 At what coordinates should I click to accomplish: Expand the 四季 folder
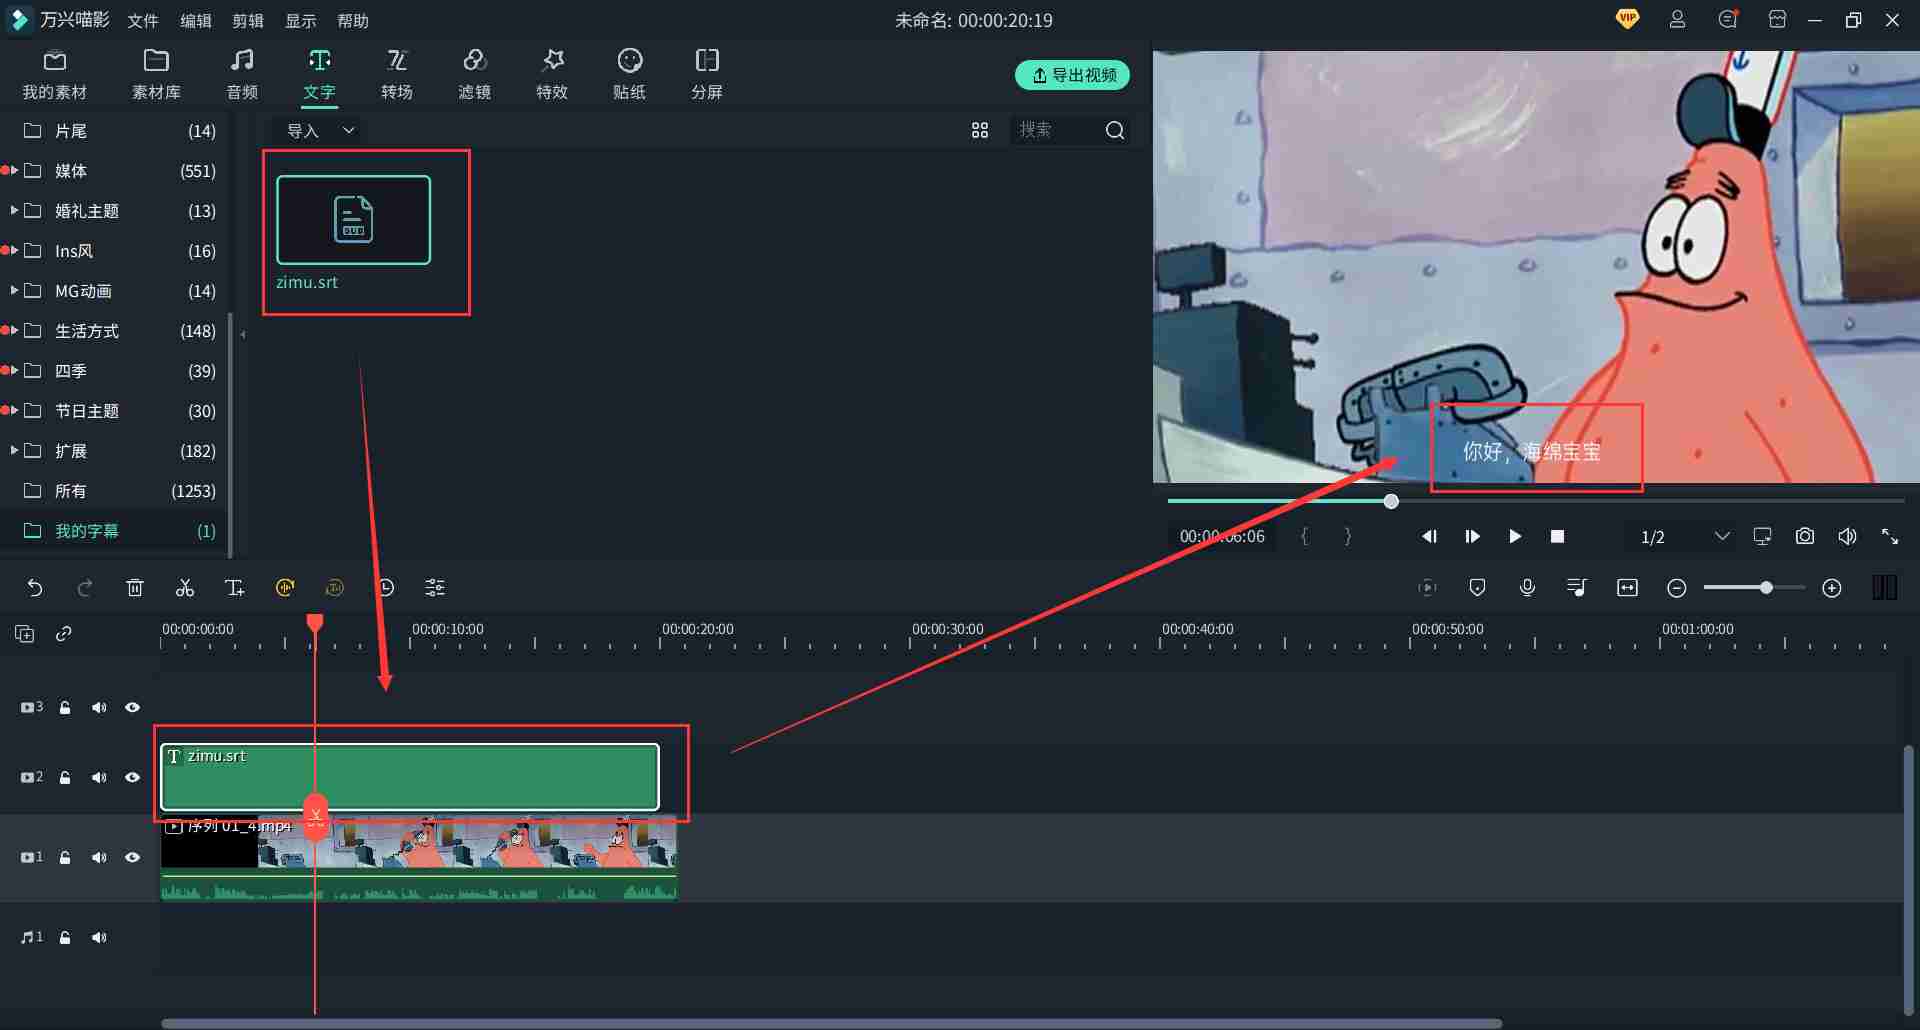[x=14, y=370]
